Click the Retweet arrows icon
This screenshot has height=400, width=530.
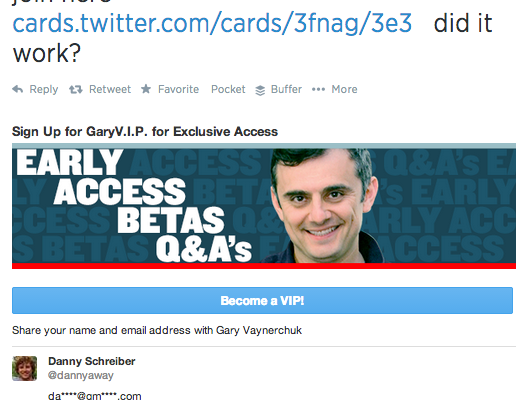point(76,90)
